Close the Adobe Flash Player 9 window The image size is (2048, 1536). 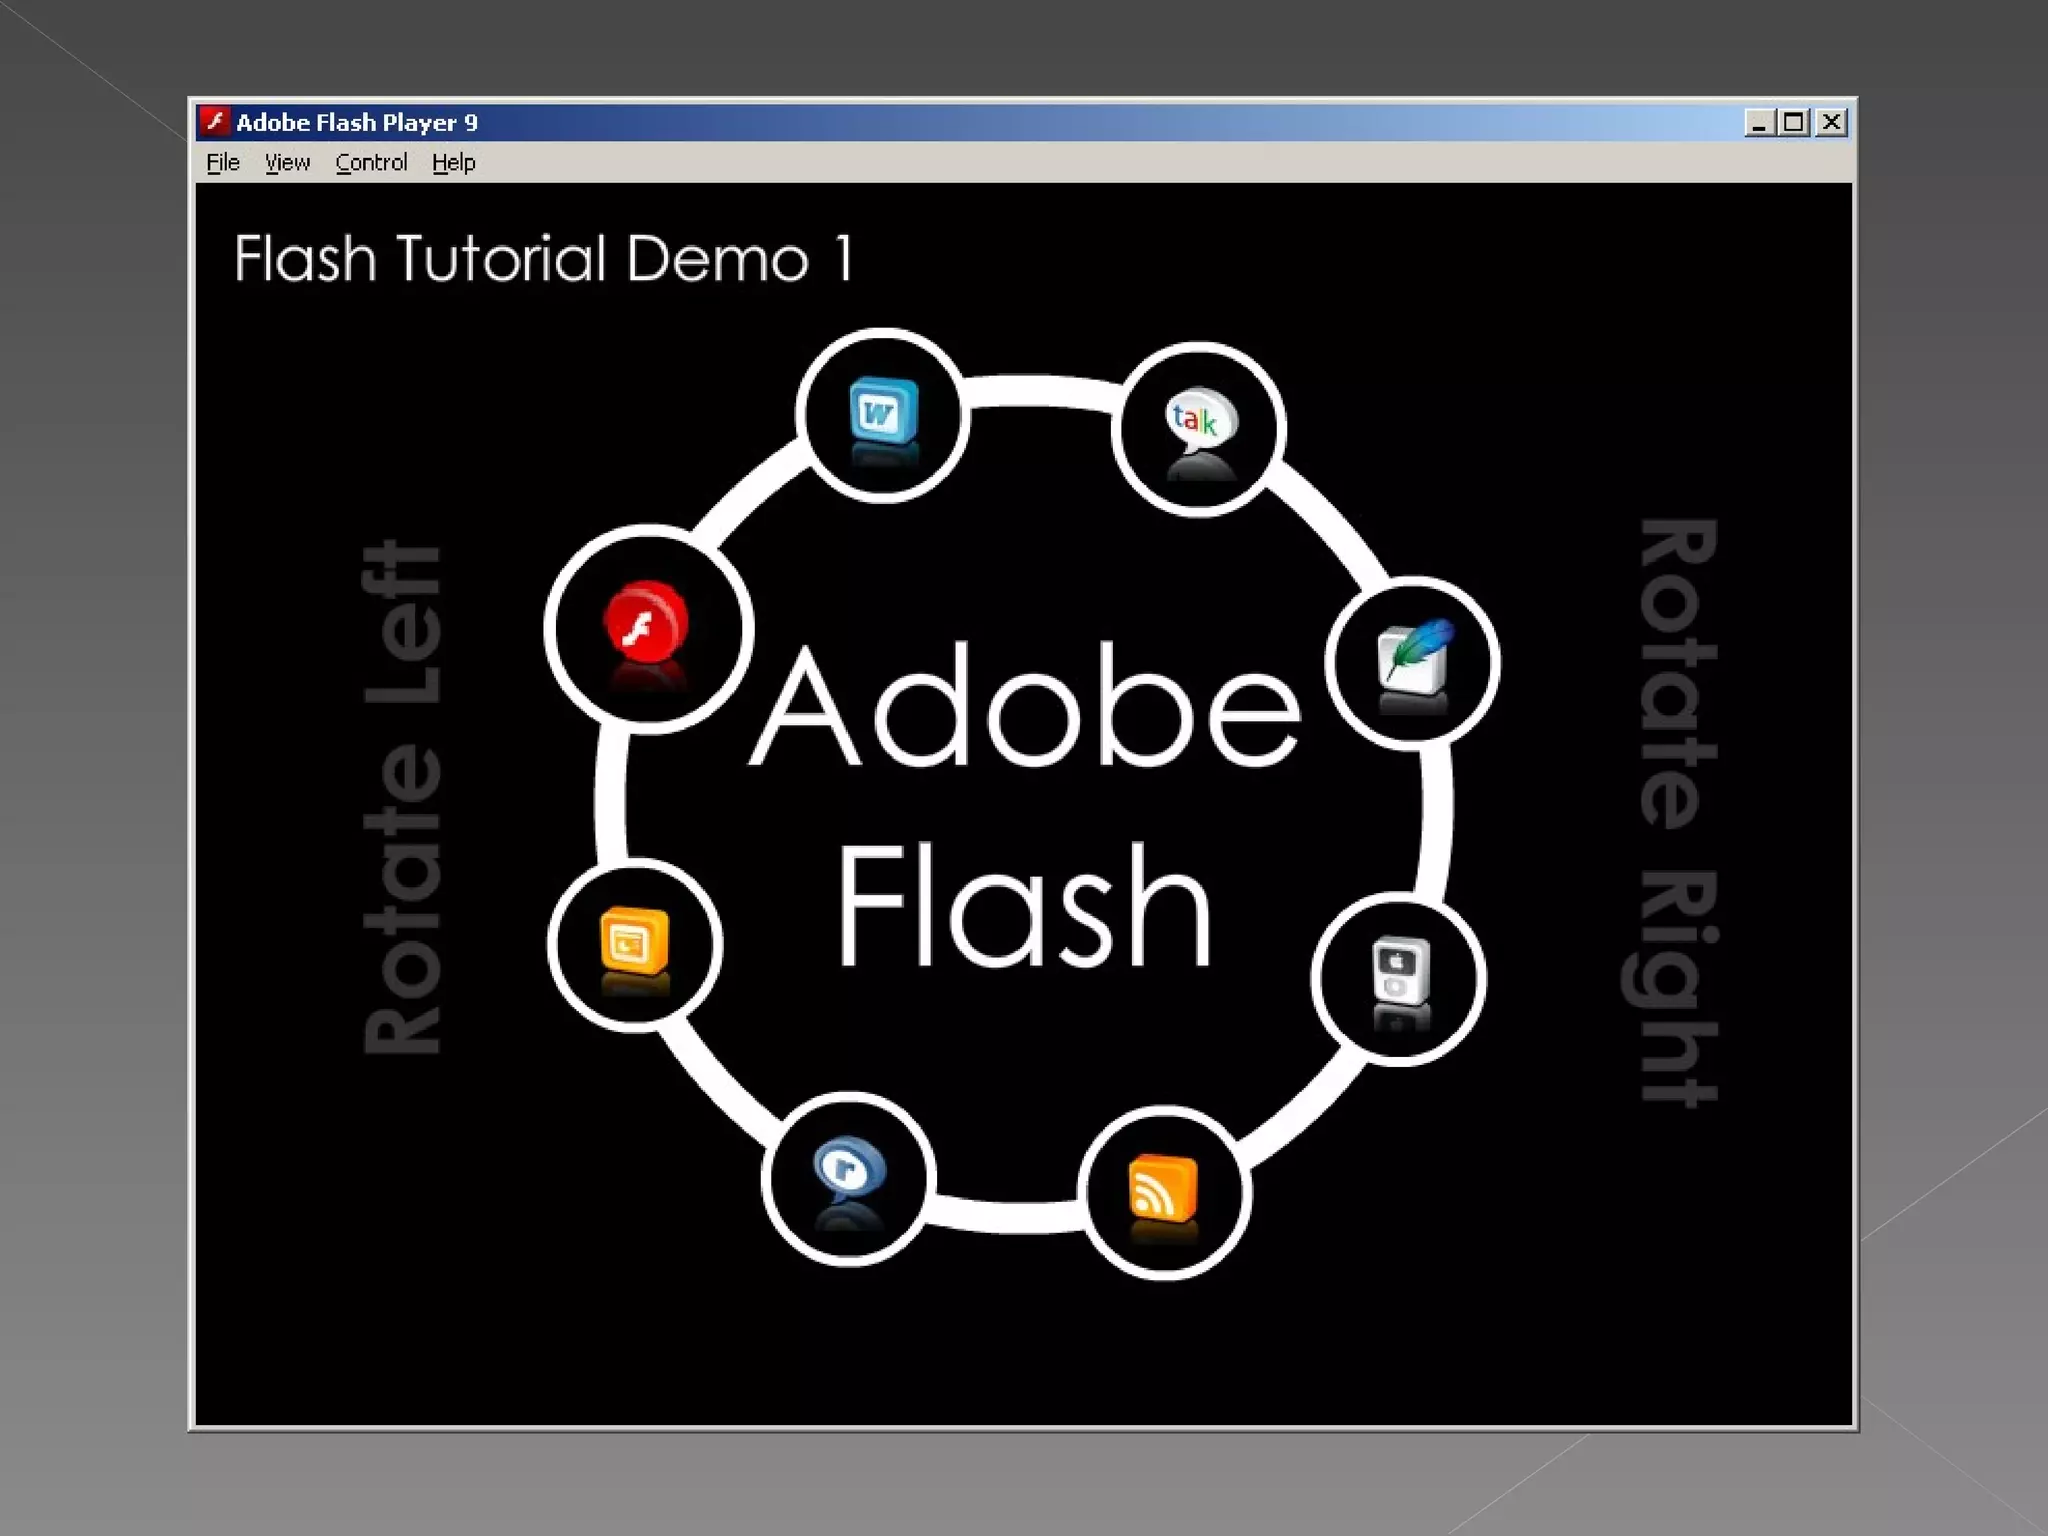tap(1831, 122)
